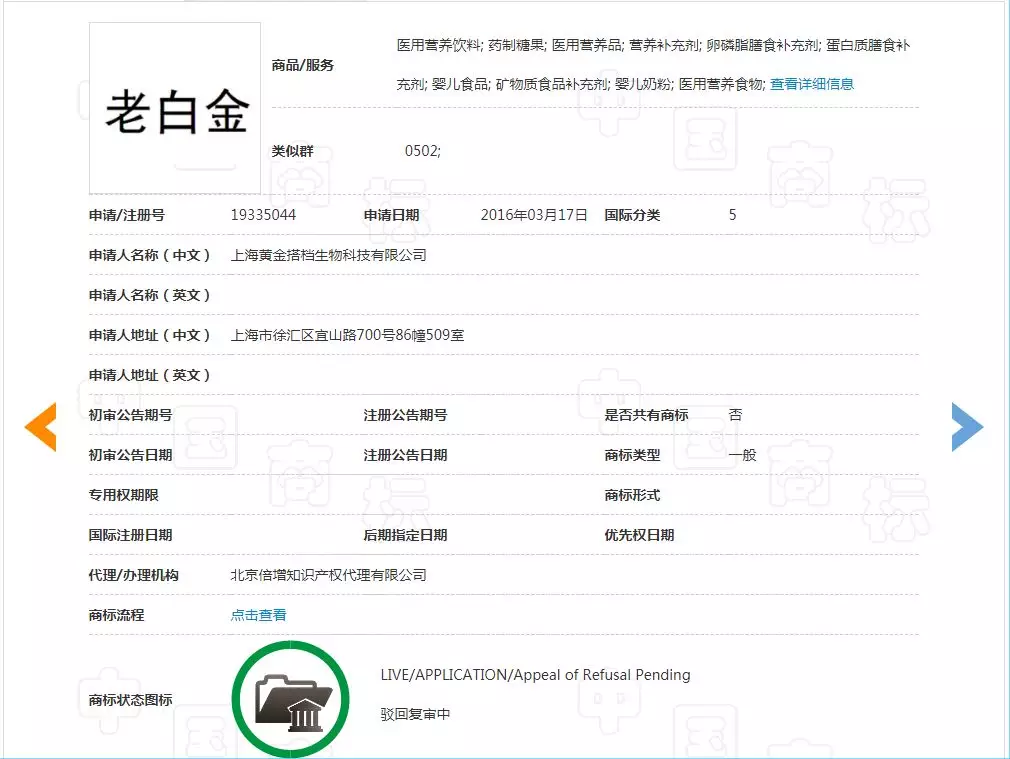This screenshot has width=1010, height=759.
Task: Click the 商标流程 field label
Action: point(116,615)
